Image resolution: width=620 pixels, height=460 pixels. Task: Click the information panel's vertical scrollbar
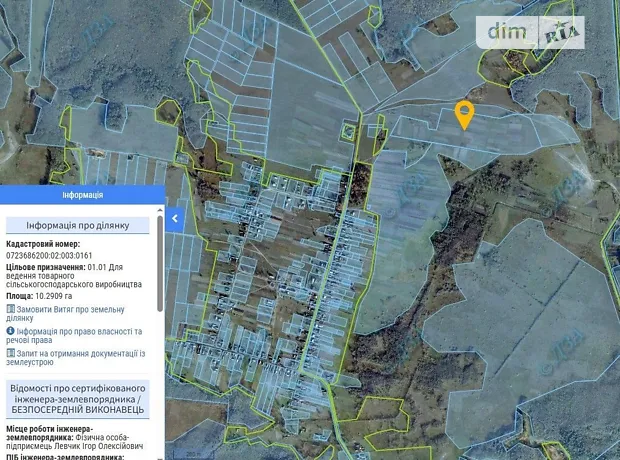pos(160,260)
